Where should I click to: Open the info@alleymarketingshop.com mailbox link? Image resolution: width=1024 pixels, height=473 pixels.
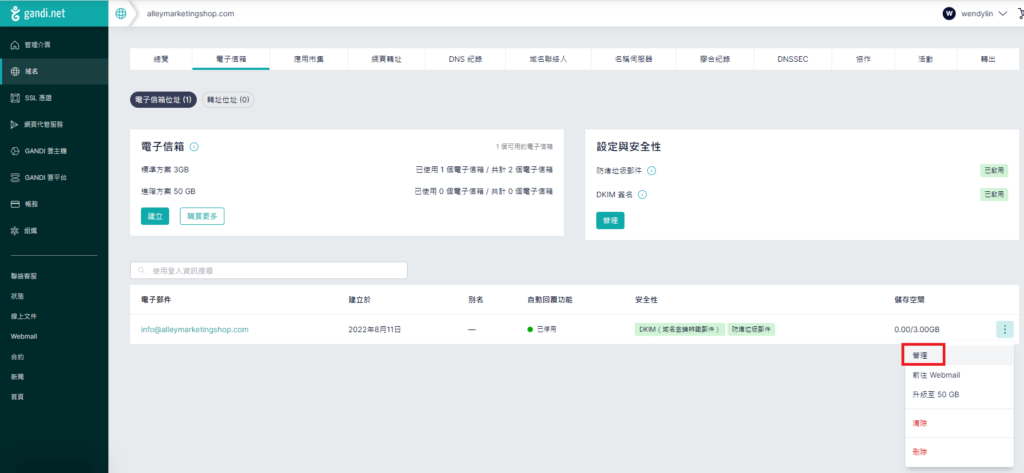click(194, 329)
